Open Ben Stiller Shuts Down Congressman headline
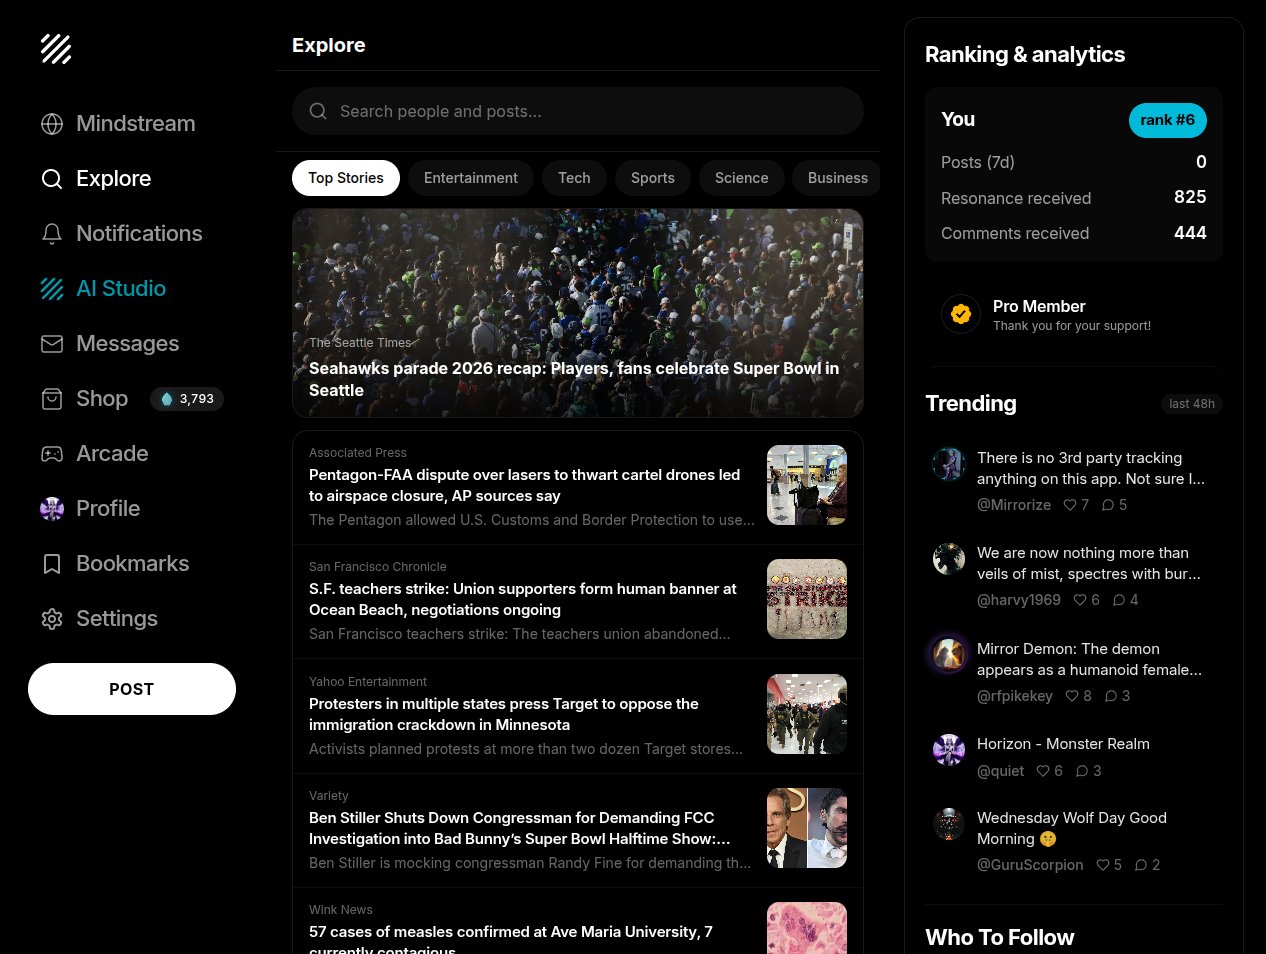The image size is (1266, 954). coord(520,828)
